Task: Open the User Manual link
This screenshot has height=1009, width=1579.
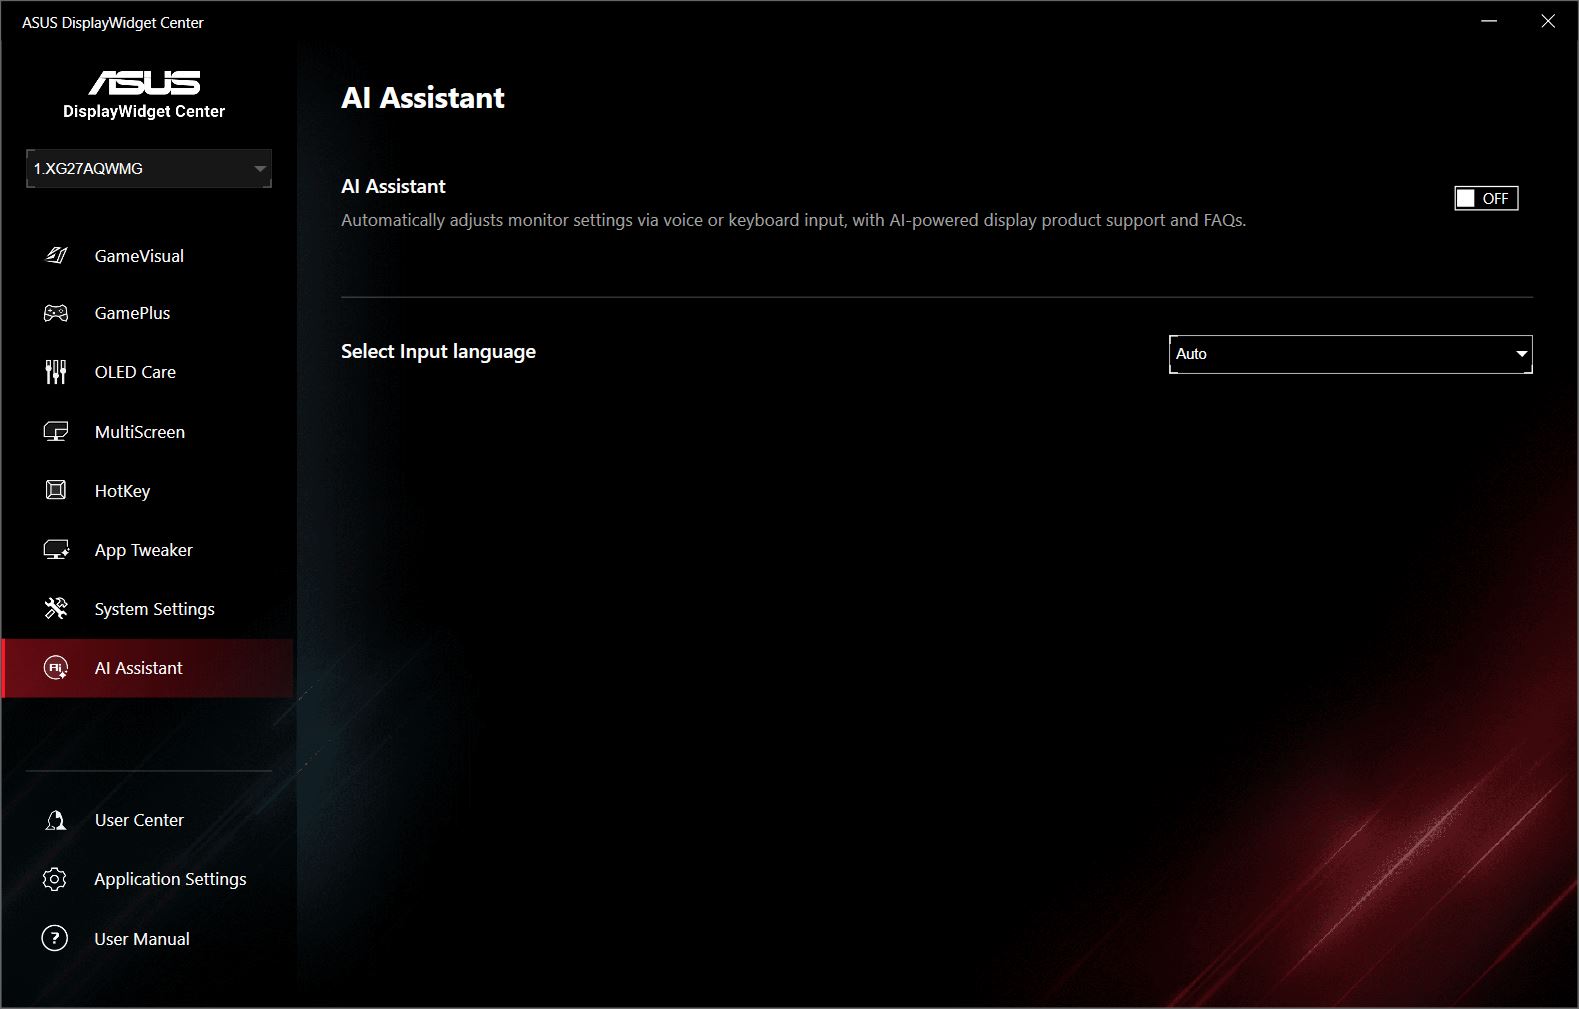Action: (x=142, y=939)
